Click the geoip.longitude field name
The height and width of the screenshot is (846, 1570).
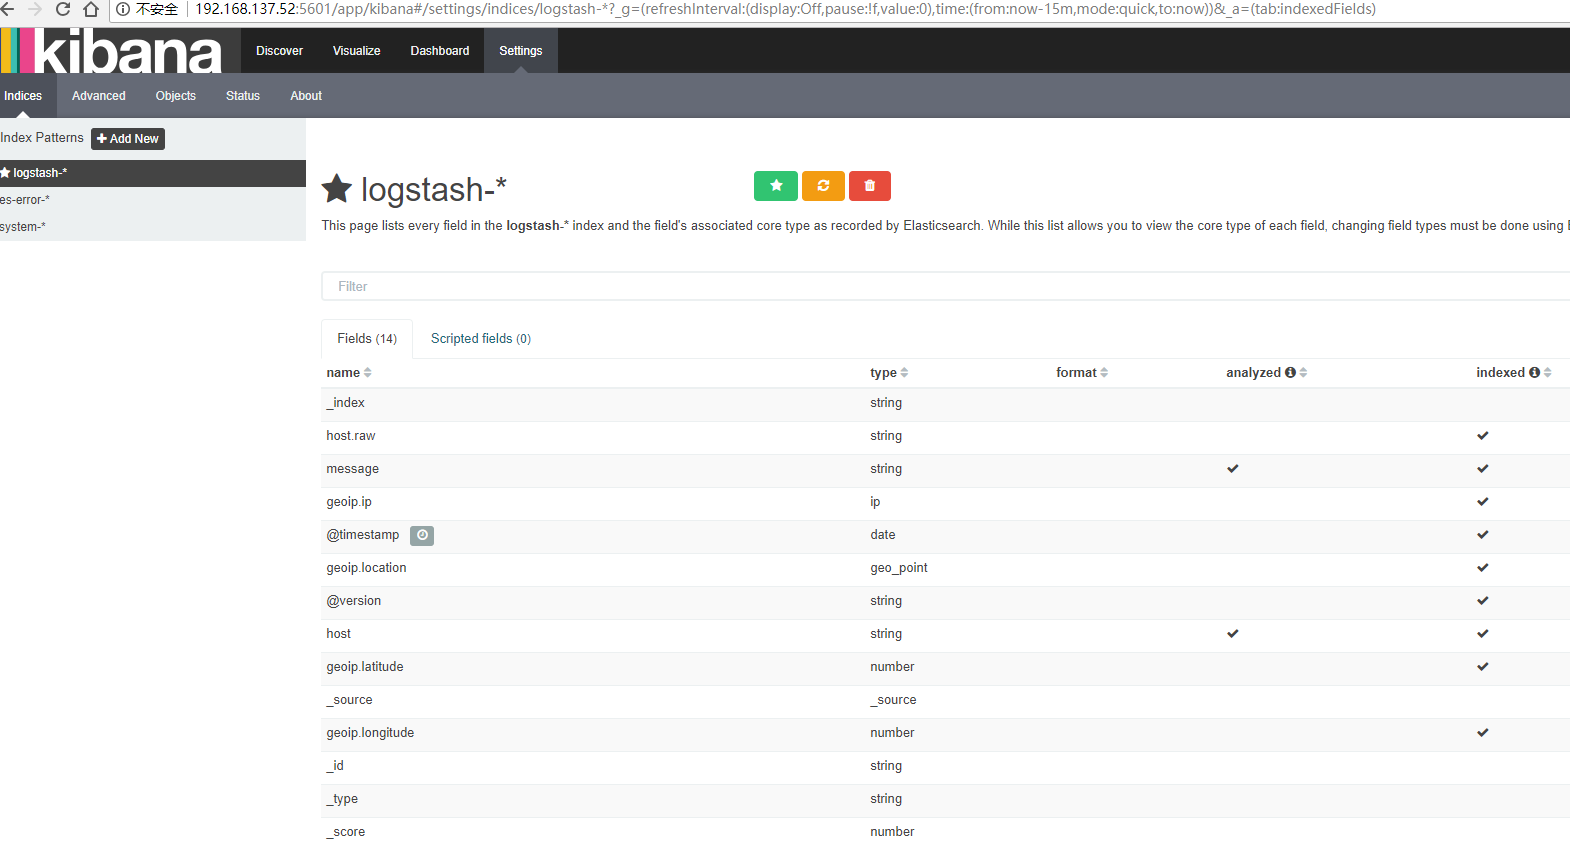coord(370,733)
